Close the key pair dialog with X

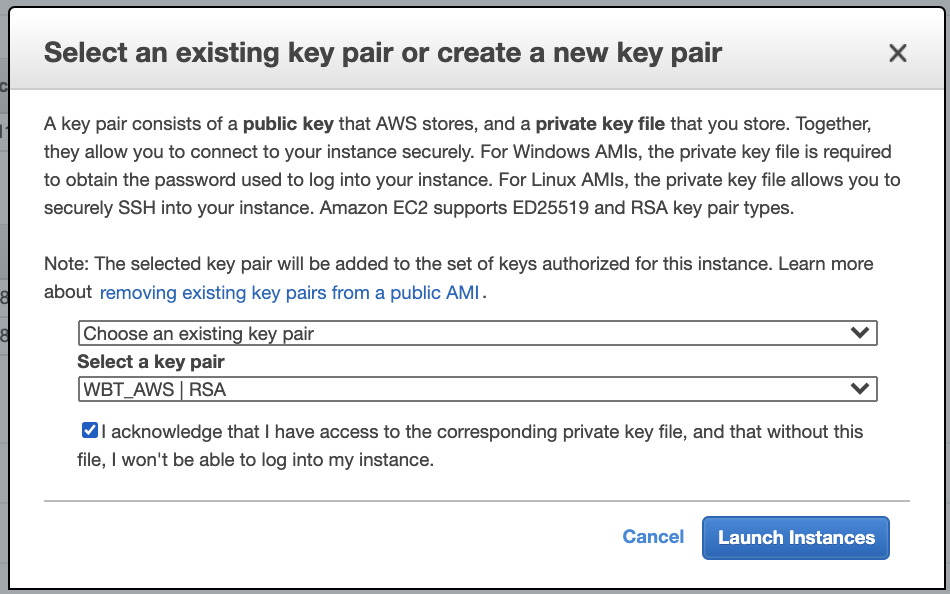[897, 53]
